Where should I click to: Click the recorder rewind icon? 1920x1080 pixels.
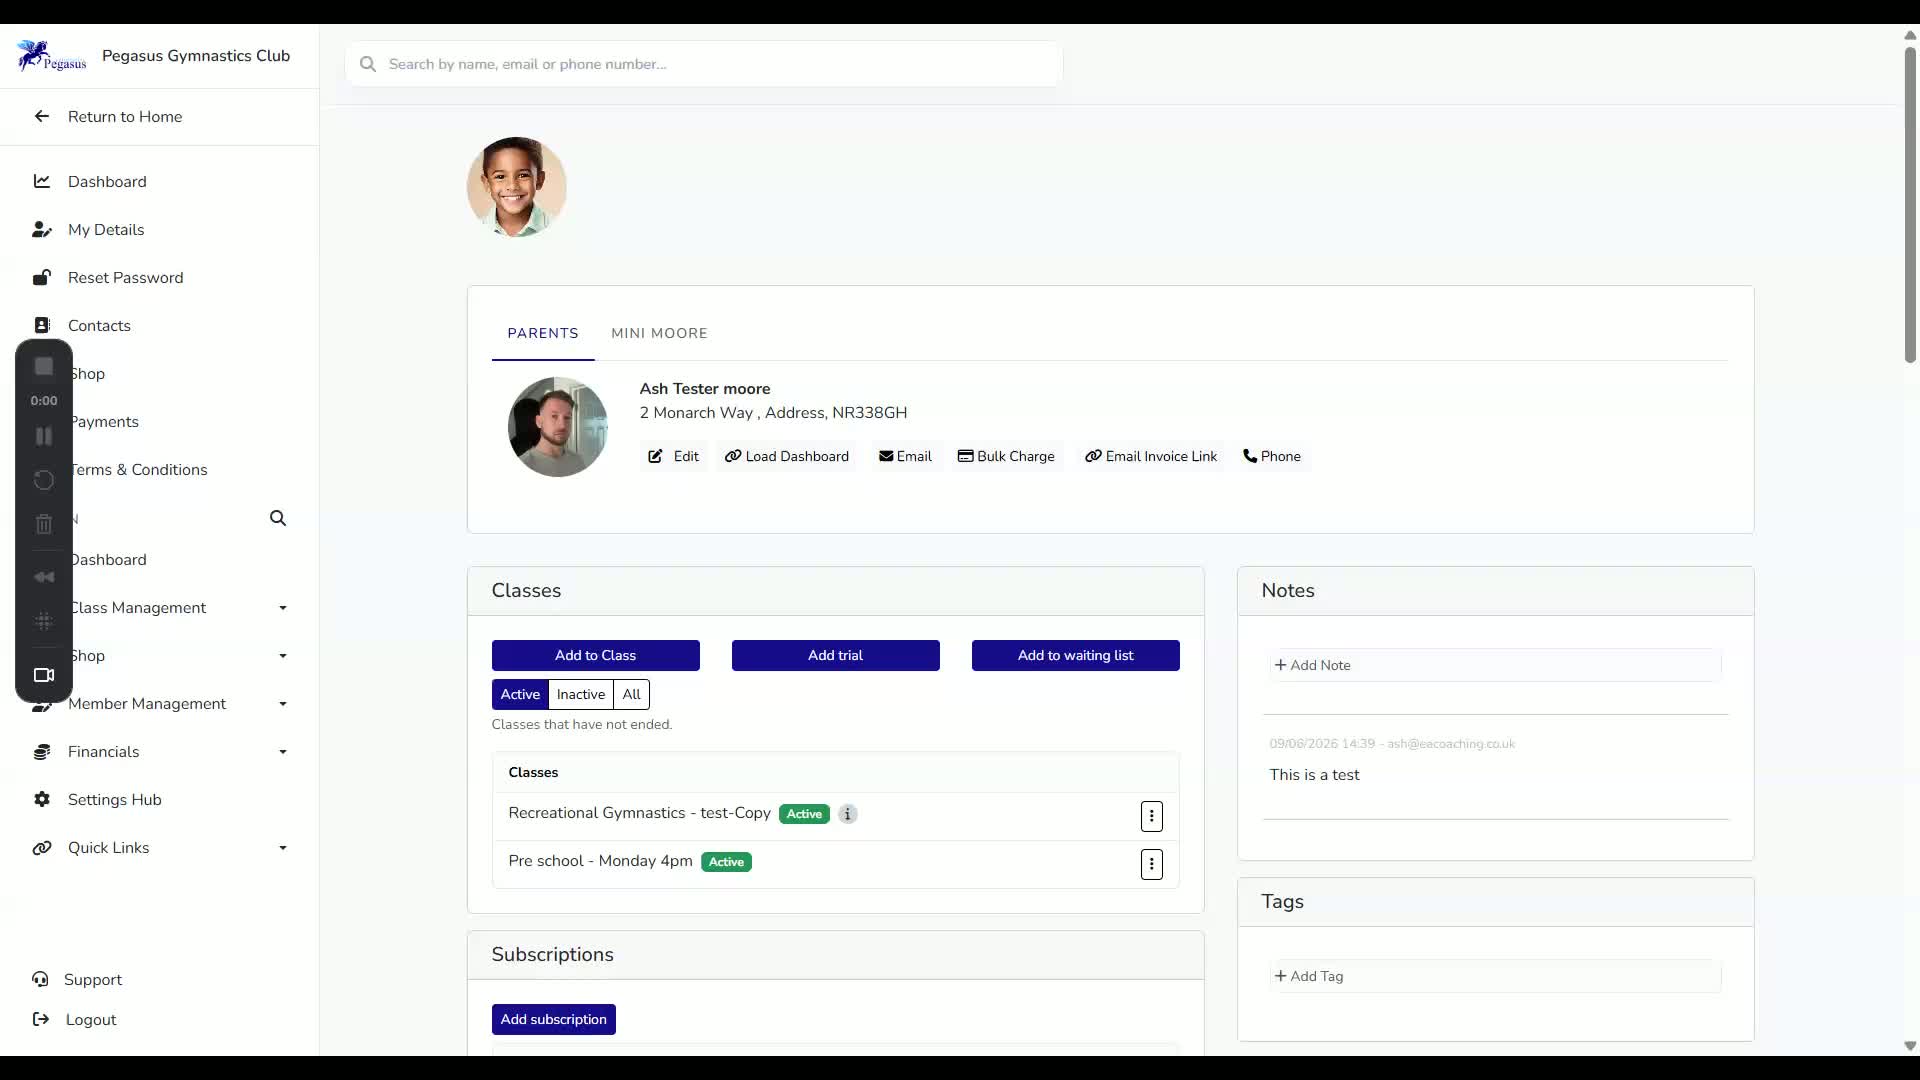[x=44, y=577]
